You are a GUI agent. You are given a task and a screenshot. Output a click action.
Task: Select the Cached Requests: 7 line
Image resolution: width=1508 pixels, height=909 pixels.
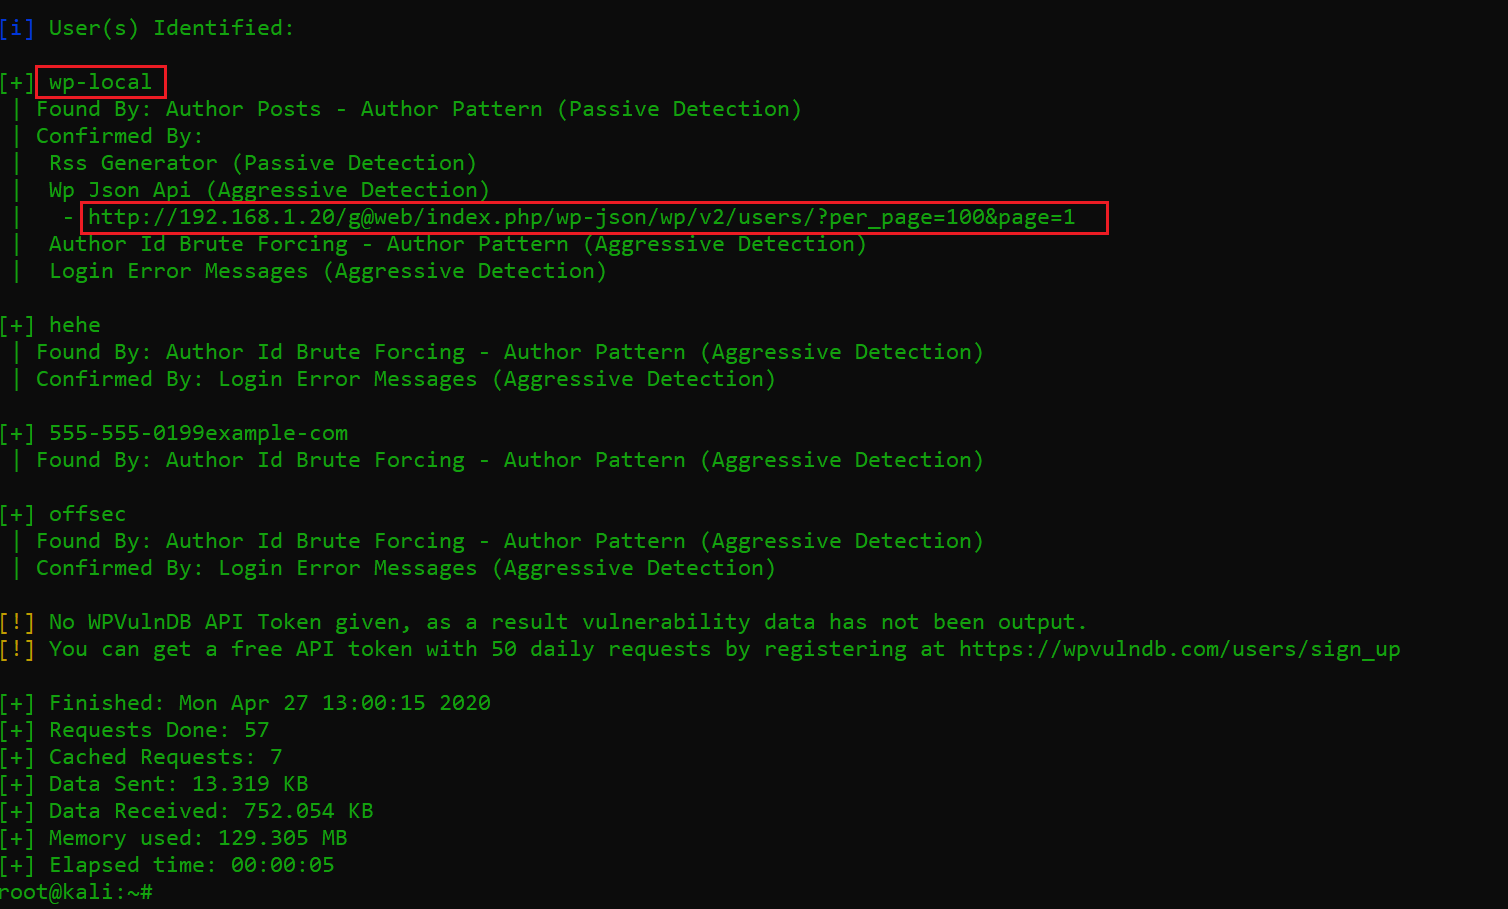[165, 757]
